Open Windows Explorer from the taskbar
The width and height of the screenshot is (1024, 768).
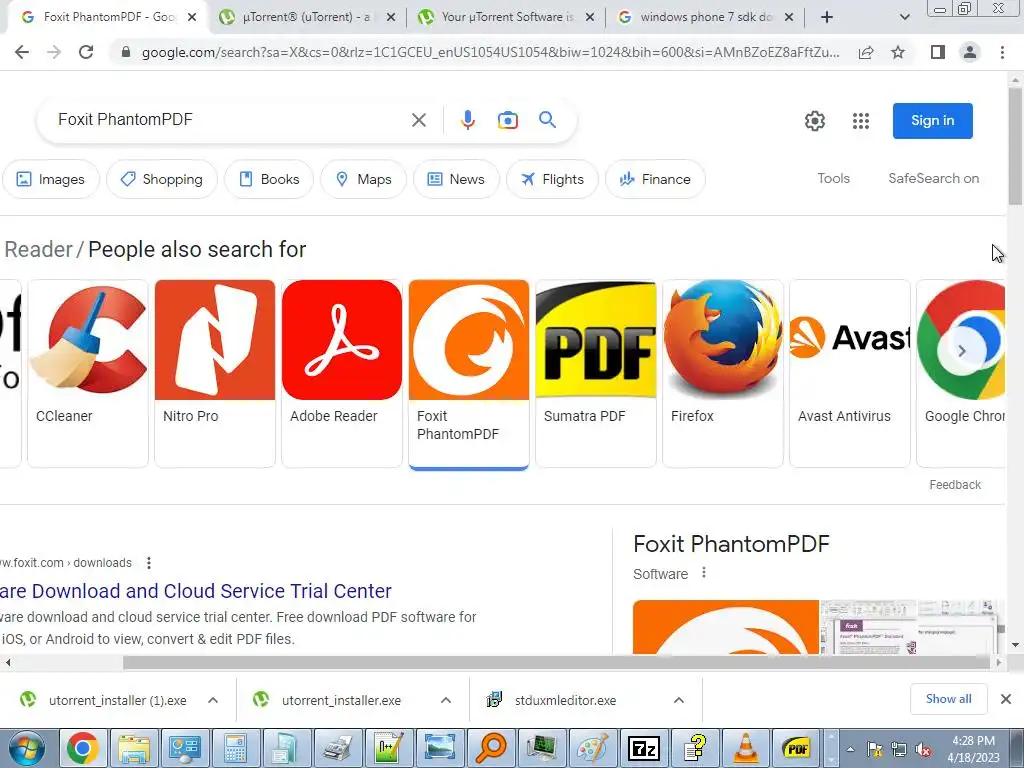[x=134, y=748]
